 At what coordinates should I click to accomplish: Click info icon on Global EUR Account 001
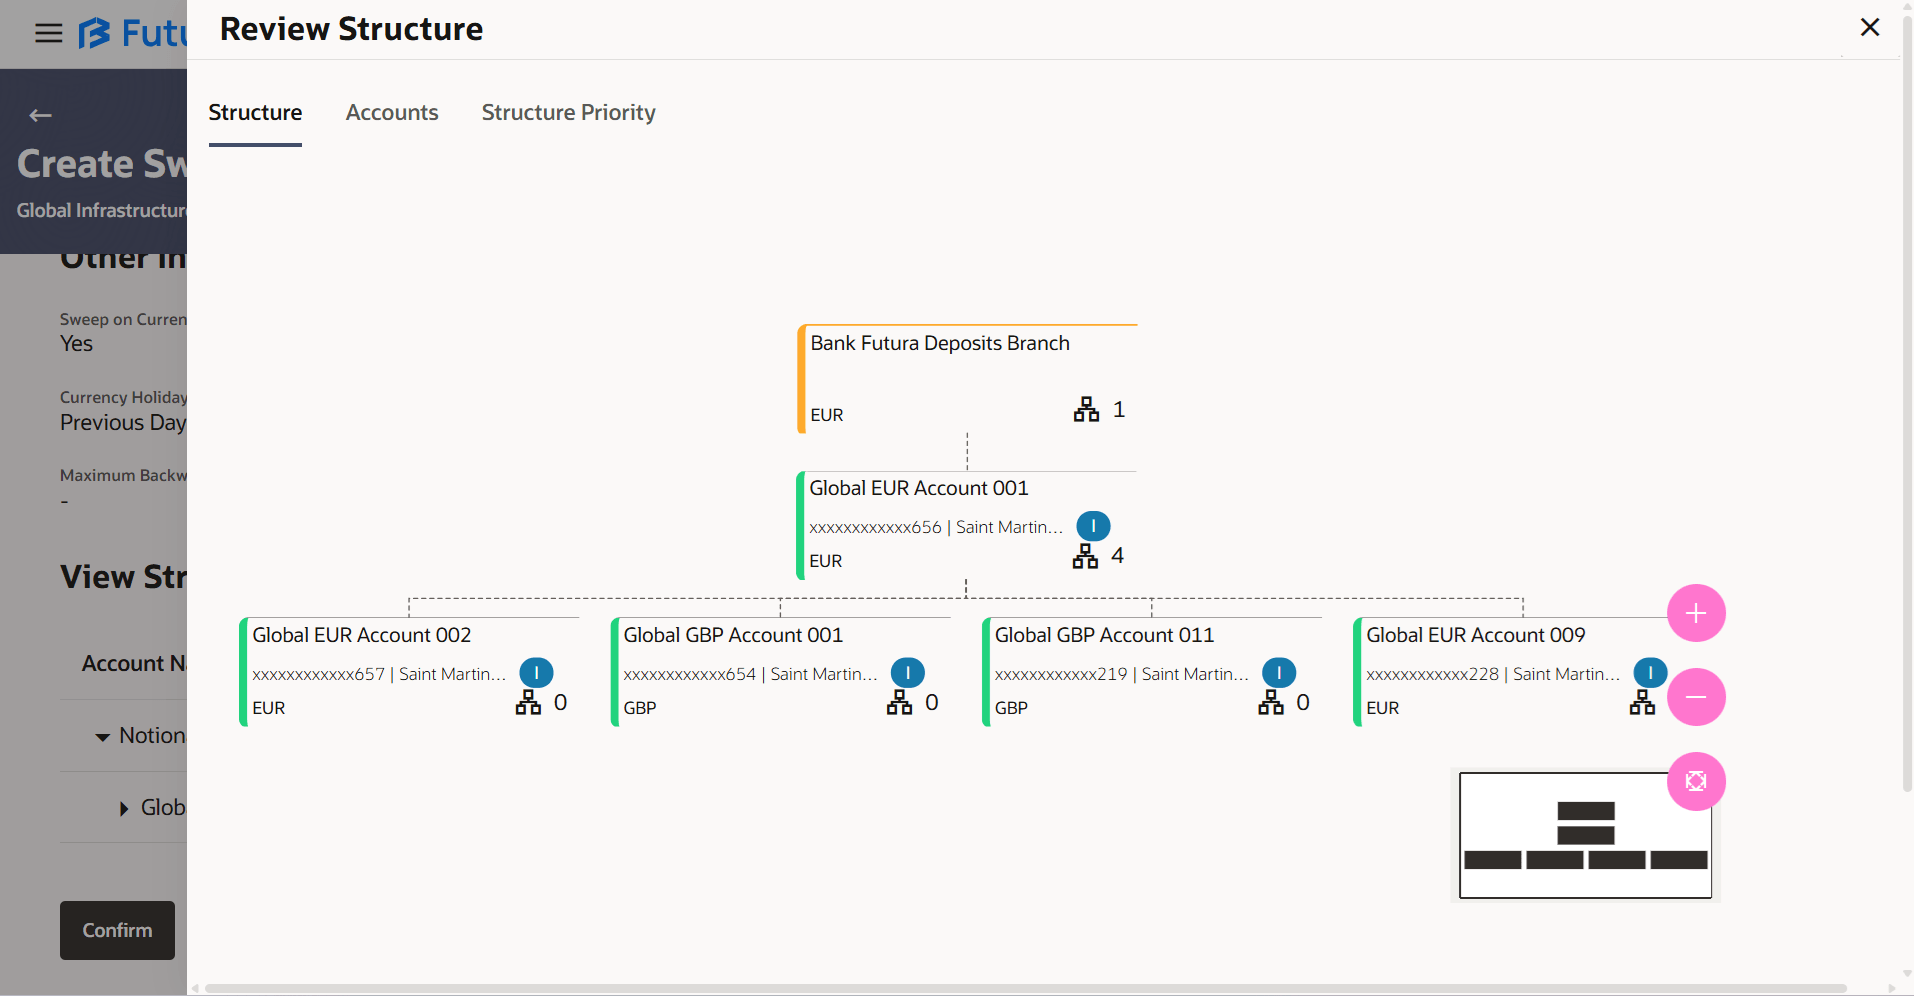pyautogui.click(x=1093, y=526)
